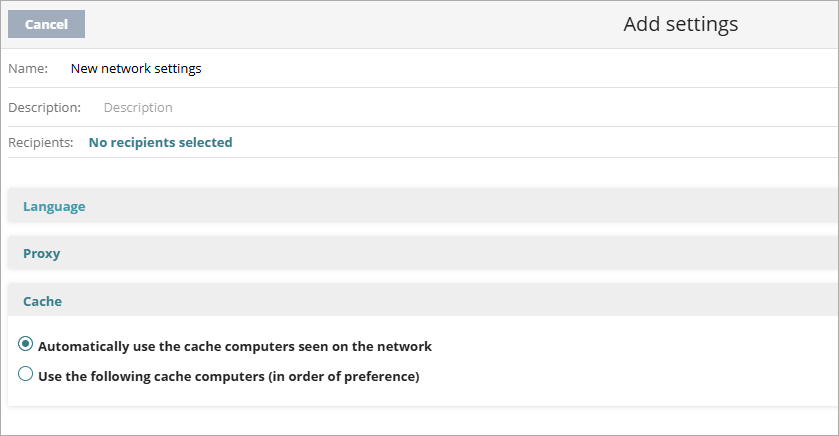Collapse the Cache section
This screenshot has width=839, height=436.
click(43, 300)
